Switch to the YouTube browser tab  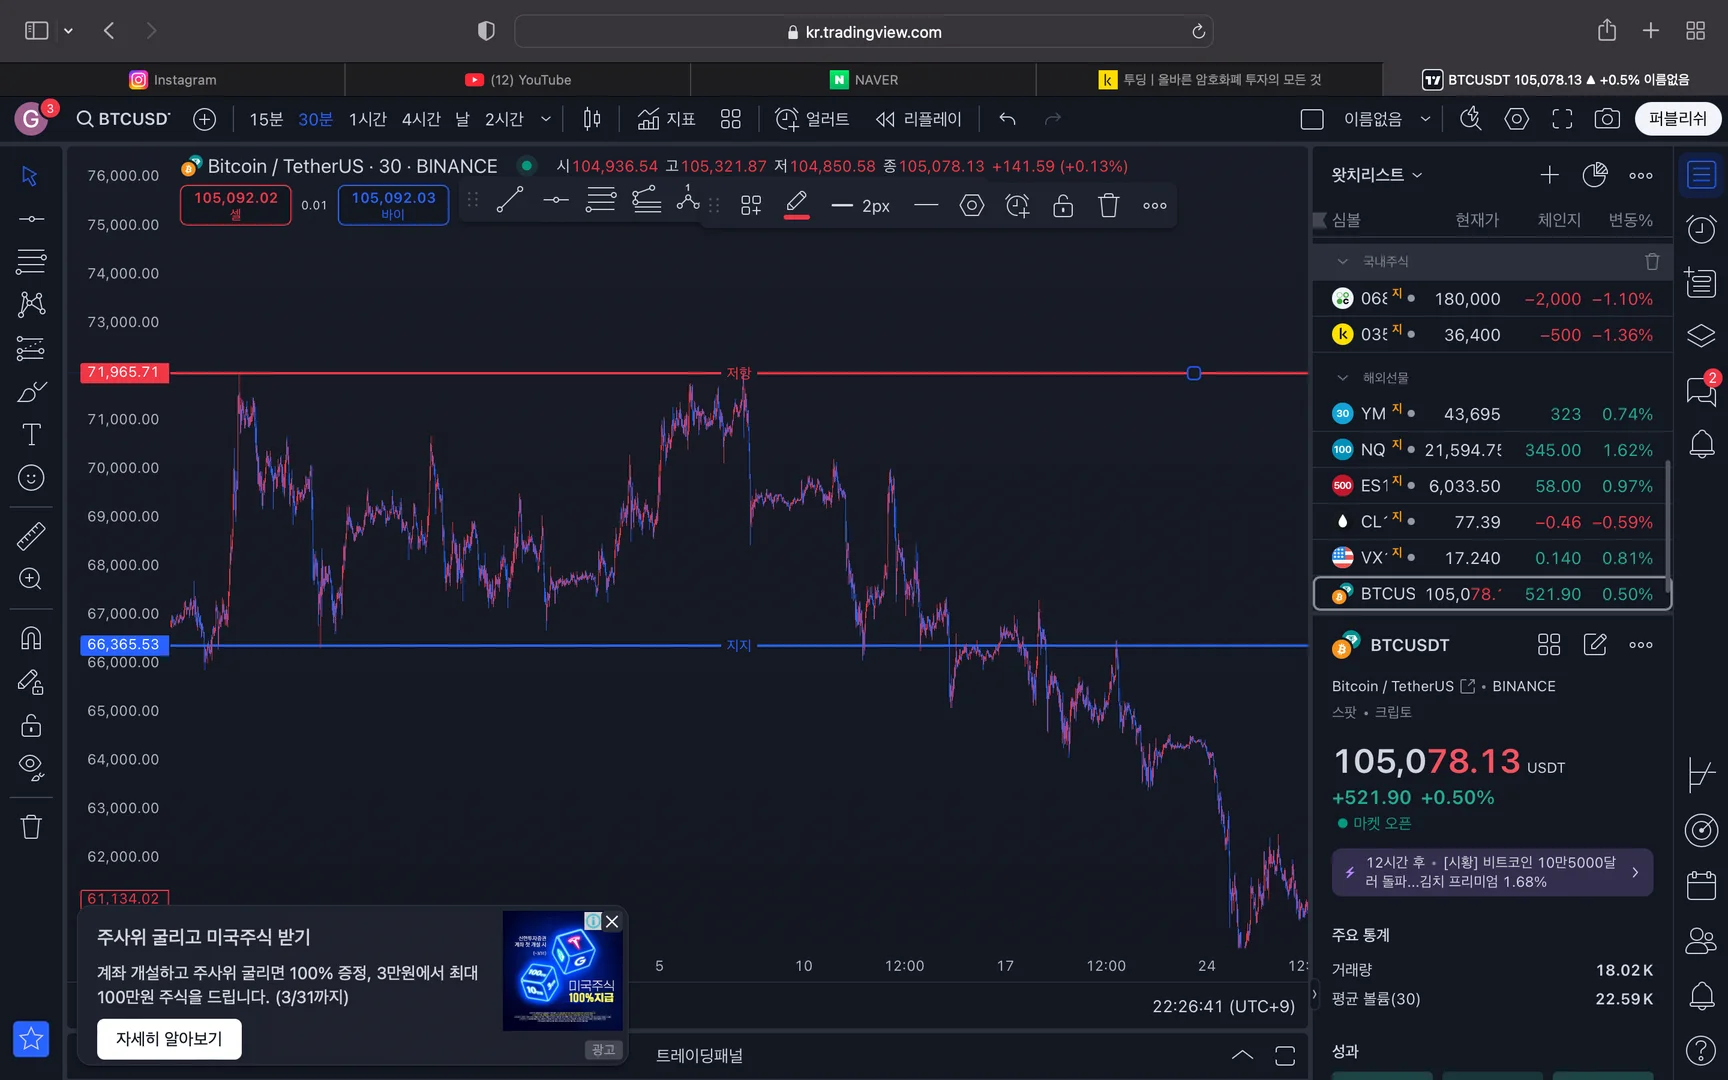point(518,80)
